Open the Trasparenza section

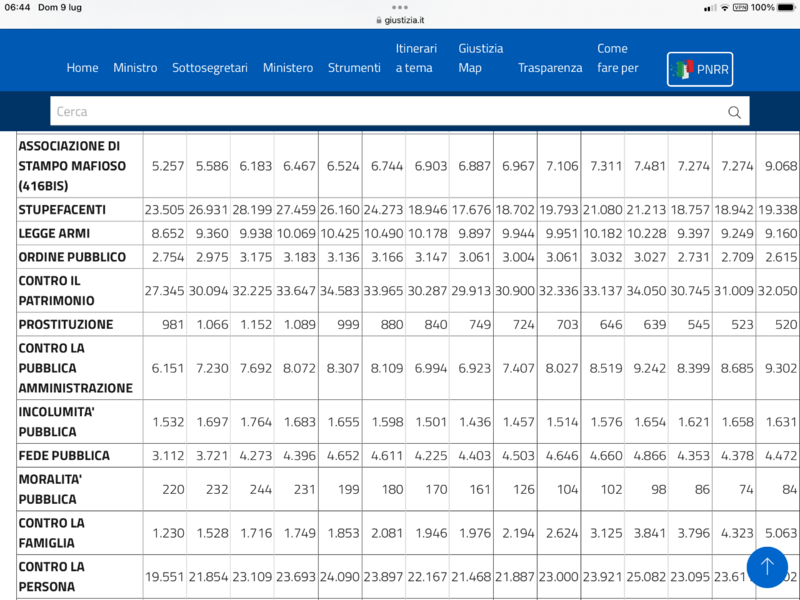click(x=550, y=68)
